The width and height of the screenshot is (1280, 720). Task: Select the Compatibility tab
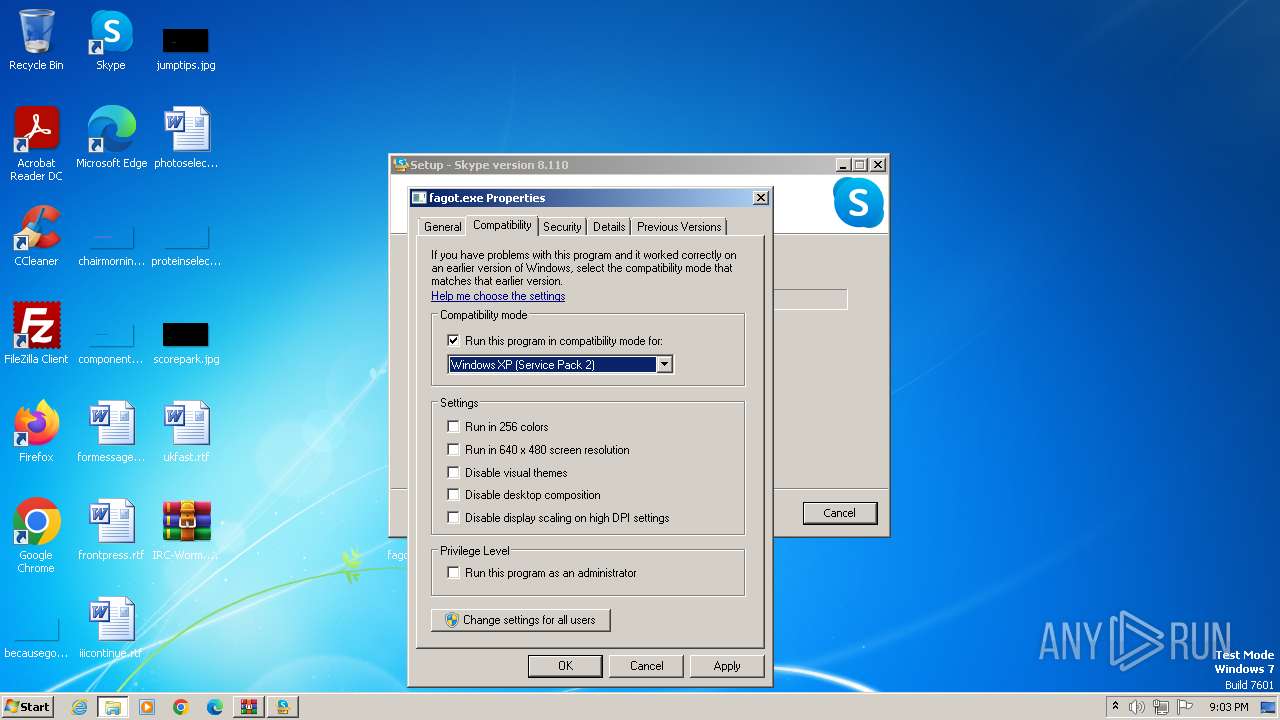point(502,226)
